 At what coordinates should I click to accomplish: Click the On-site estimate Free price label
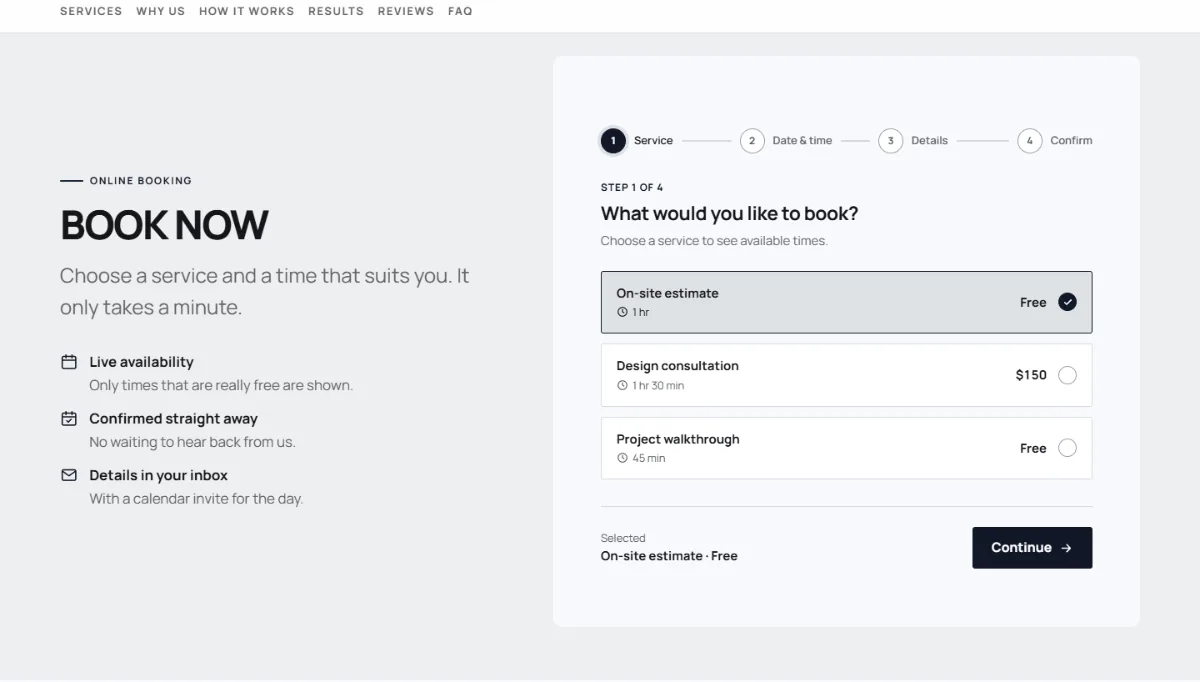tap(1033, 302)
